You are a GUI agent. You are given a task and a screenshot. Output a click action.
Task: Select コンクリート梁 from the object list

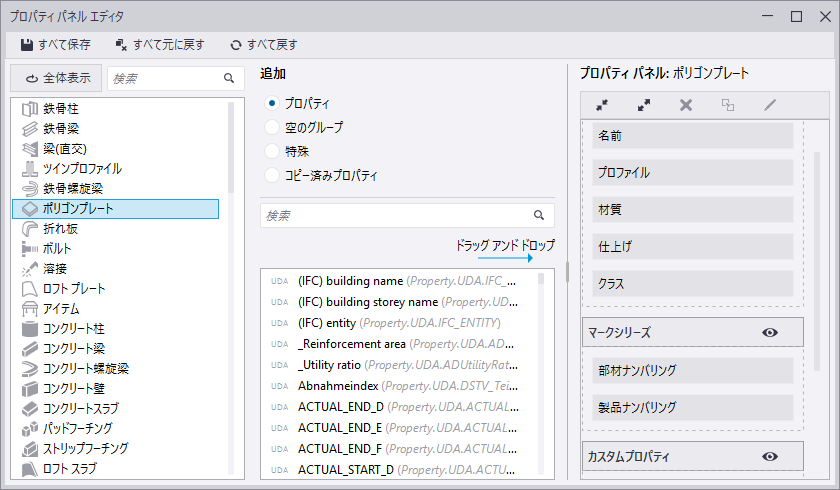click(x=74, y=349)
